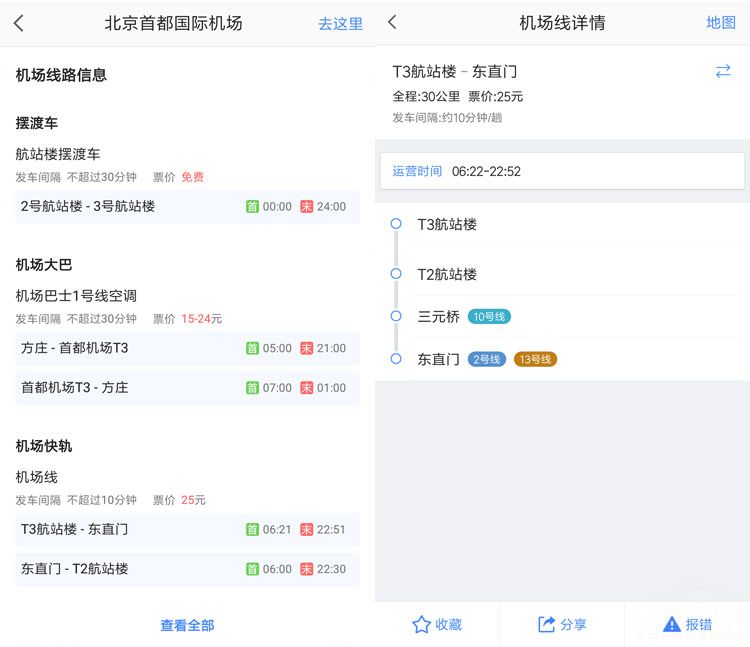The height and width of the screenshot is (647, 750).
Task: Expand list with 查看全部
Action: pos(187,625)
